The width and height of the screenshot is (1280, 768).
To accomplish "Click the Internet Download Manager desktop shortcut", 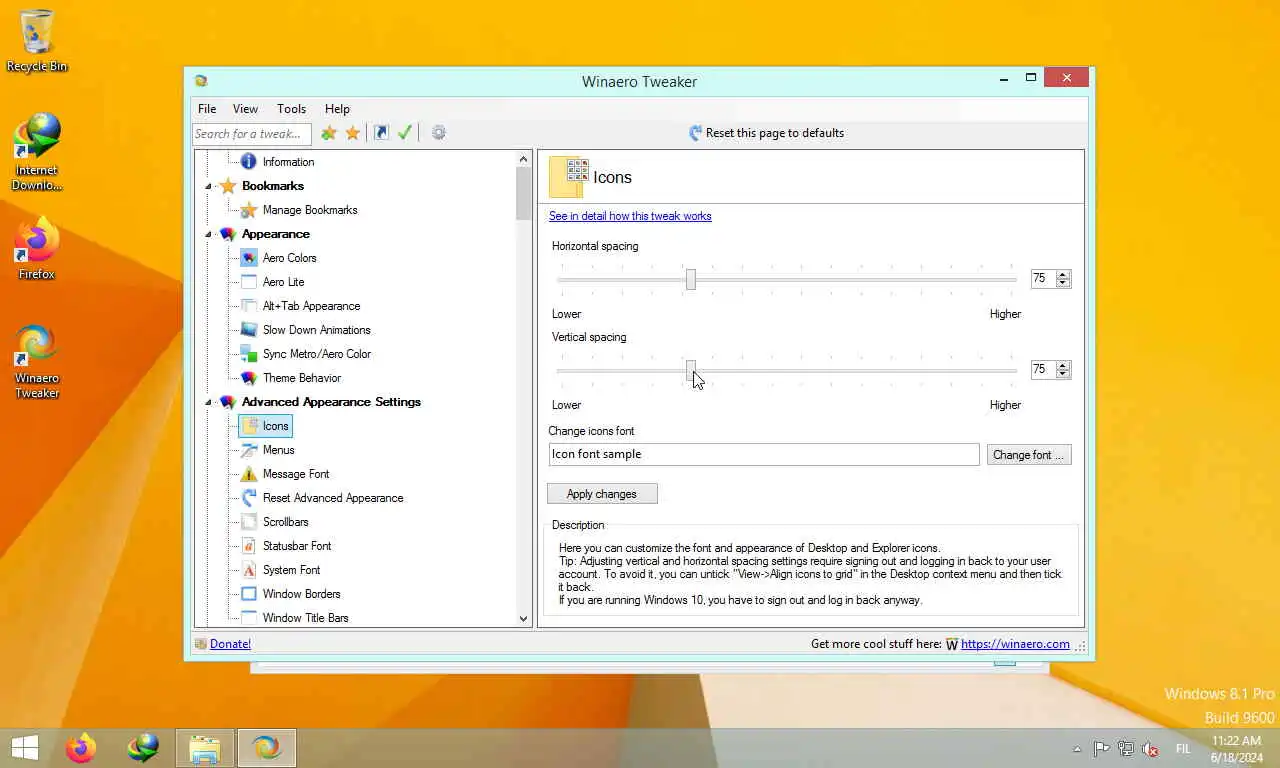I will [x=37, y=151].
